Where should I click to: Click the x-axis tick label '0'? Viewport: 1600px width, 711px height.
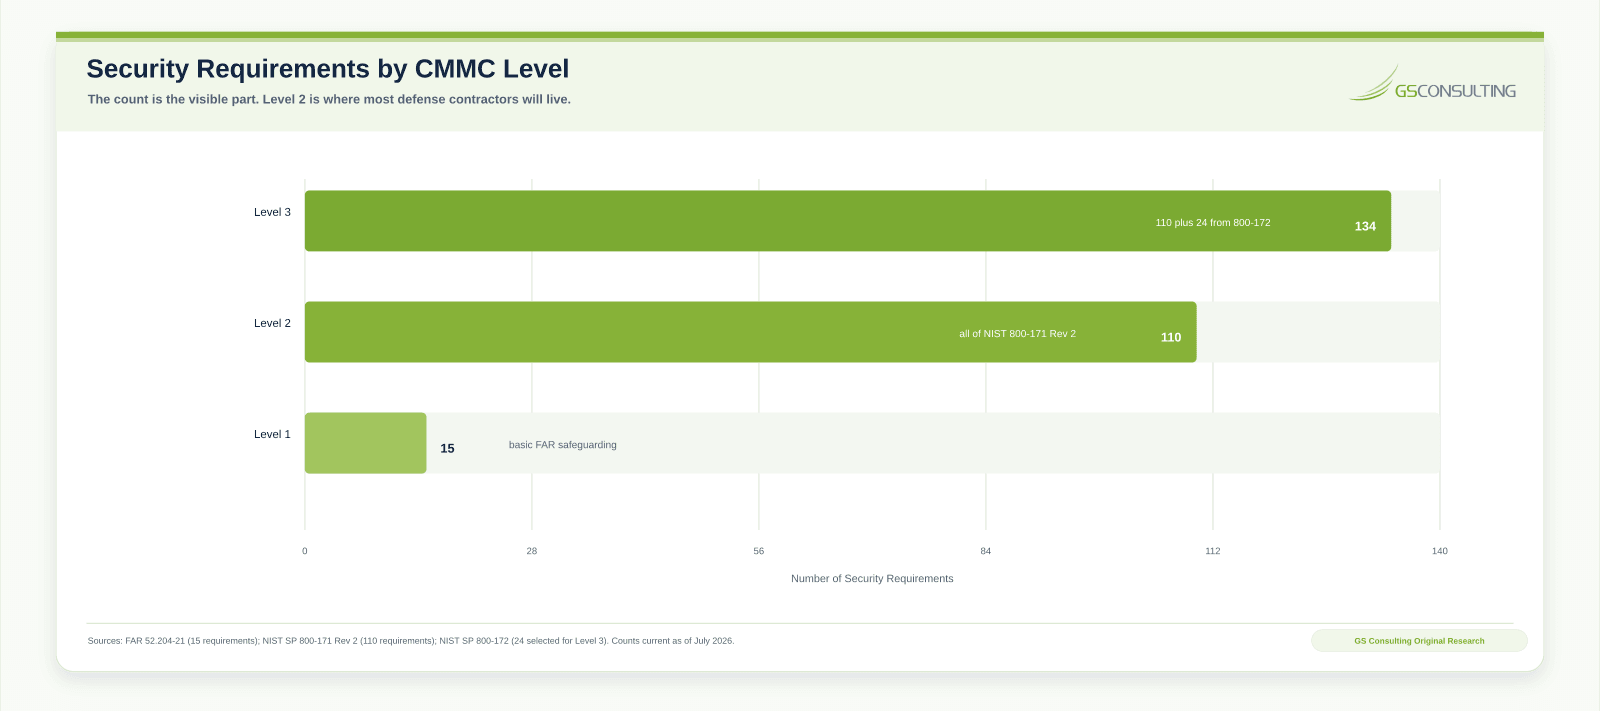pyautogui.click(x=305, y=551)
